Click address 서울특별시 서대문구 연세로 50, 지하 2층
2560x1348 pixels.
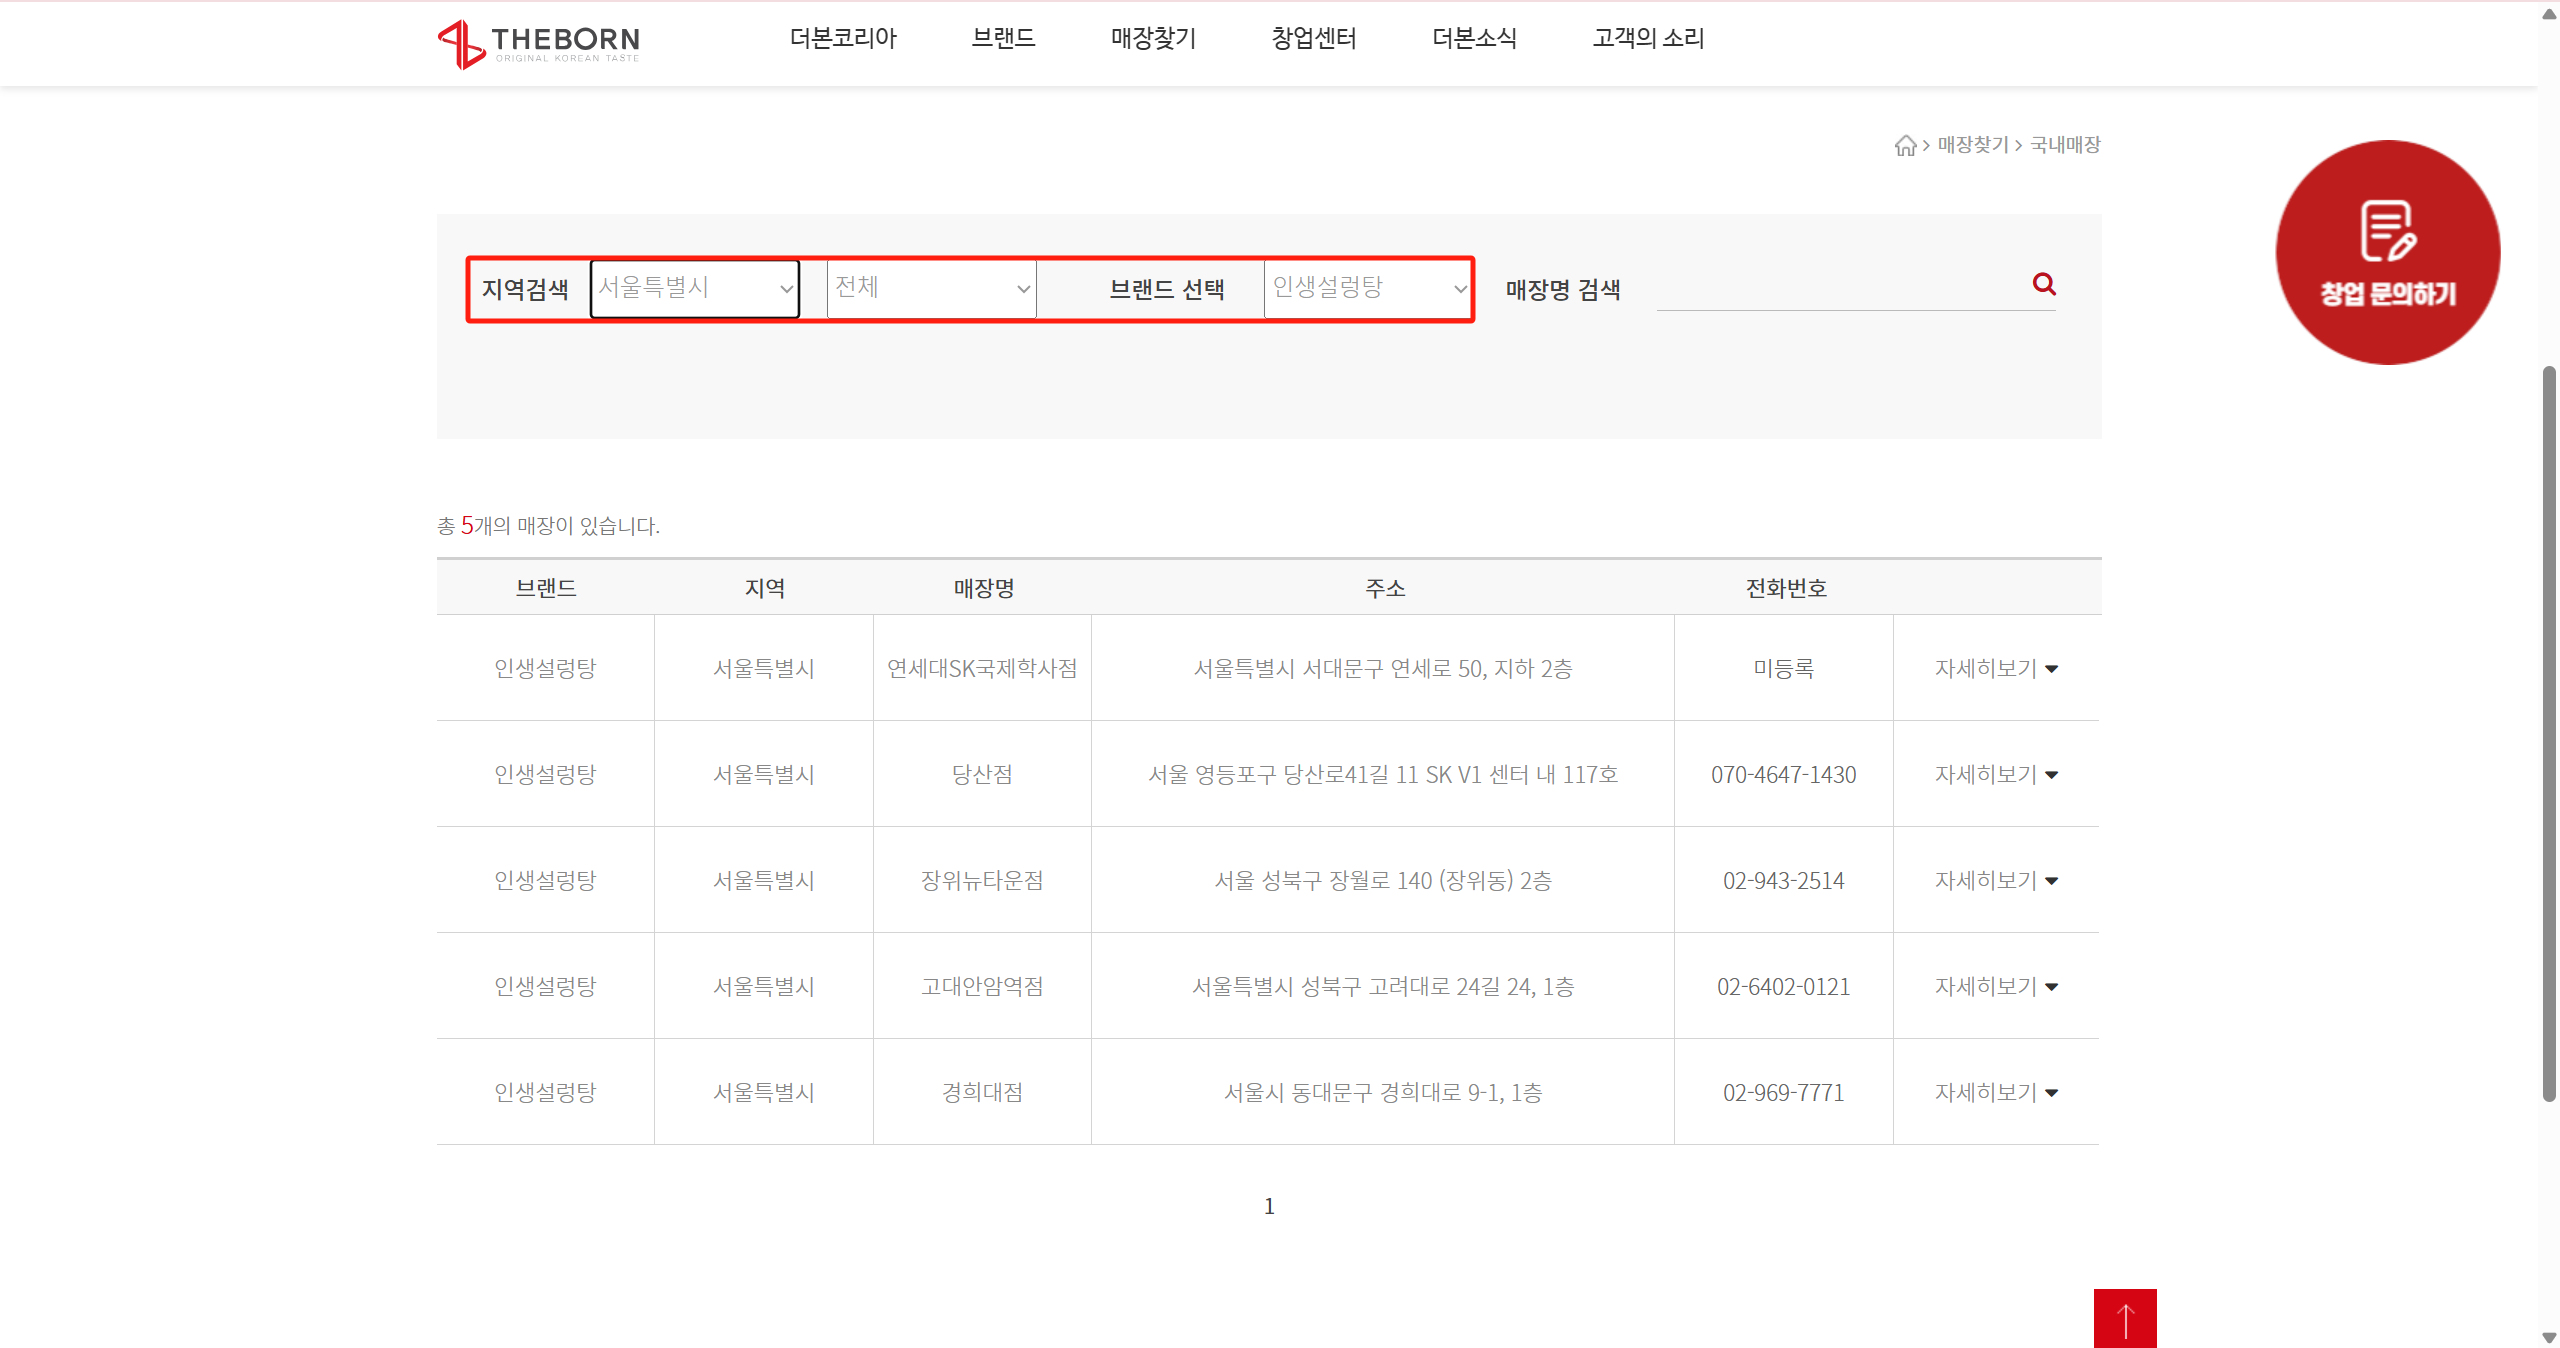1383,668
